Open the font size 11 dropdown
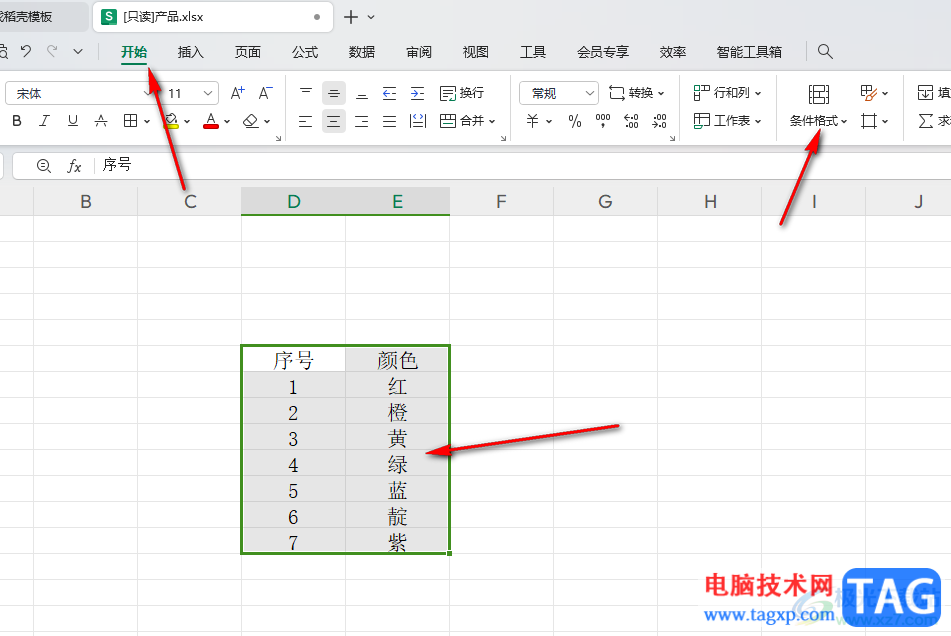The height and width of the screenshot is (636, 951). coord(207,93)
